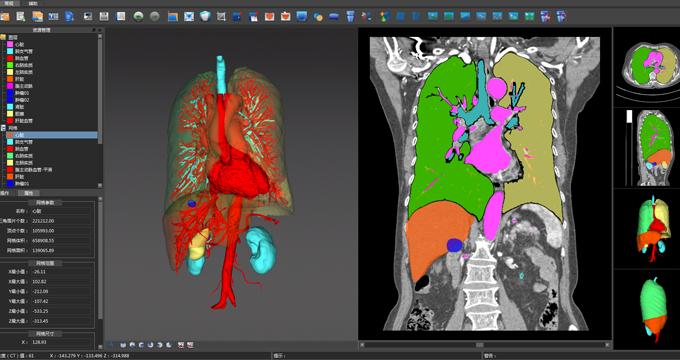Open the document-with-pencil edit toolbar icon

point(20,16)
